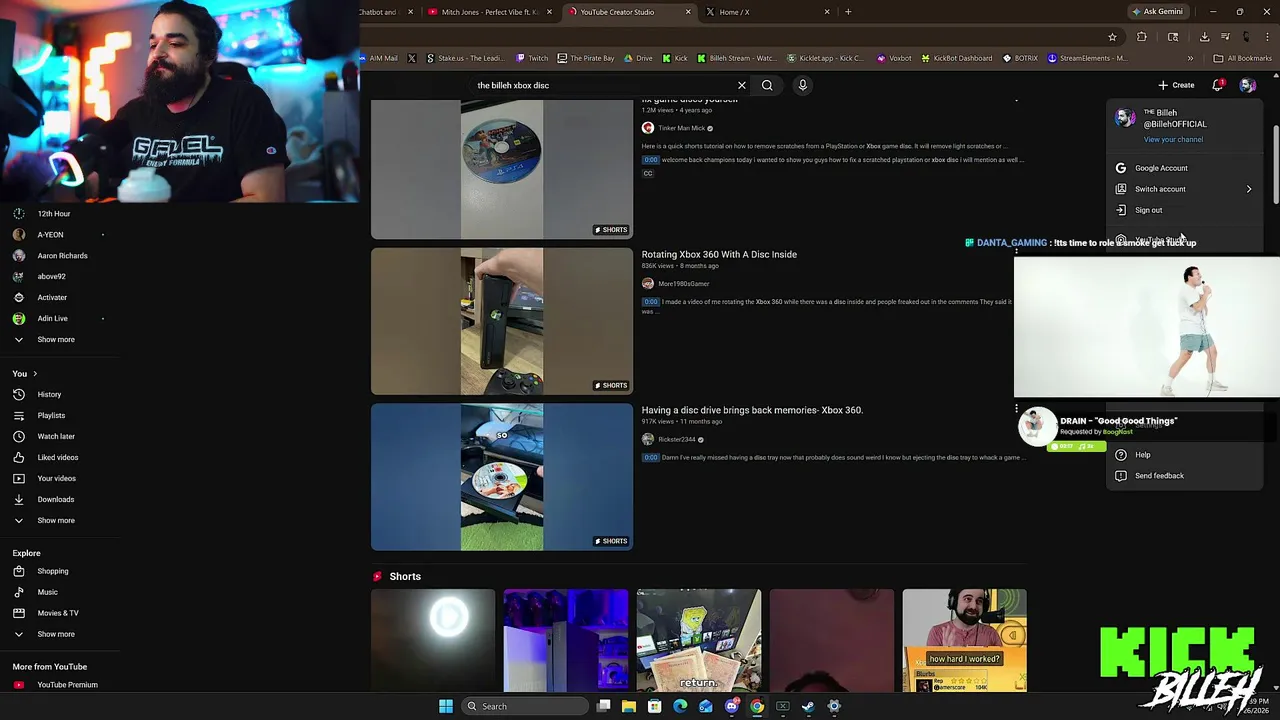Open the PlayStation disc Shorts thumbnail

click(502, 169)
